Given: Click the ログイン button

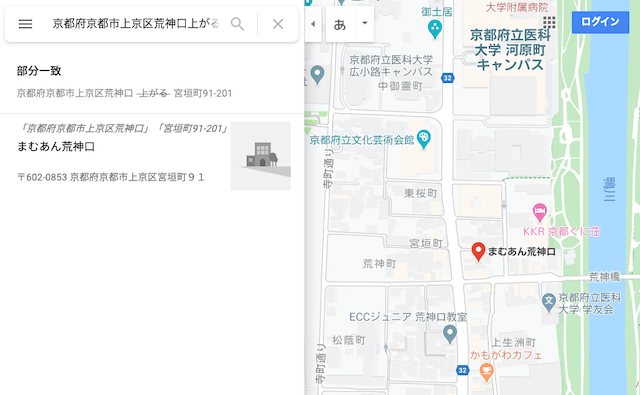Looking at the screenshot, I should (x=600, y=22).
